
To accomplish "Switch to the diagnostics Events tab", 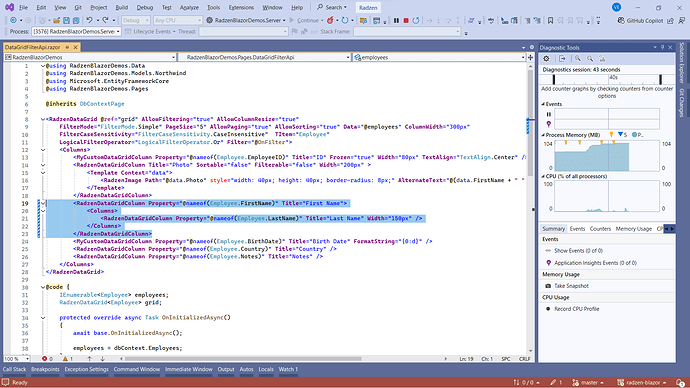I will point(577,229).
